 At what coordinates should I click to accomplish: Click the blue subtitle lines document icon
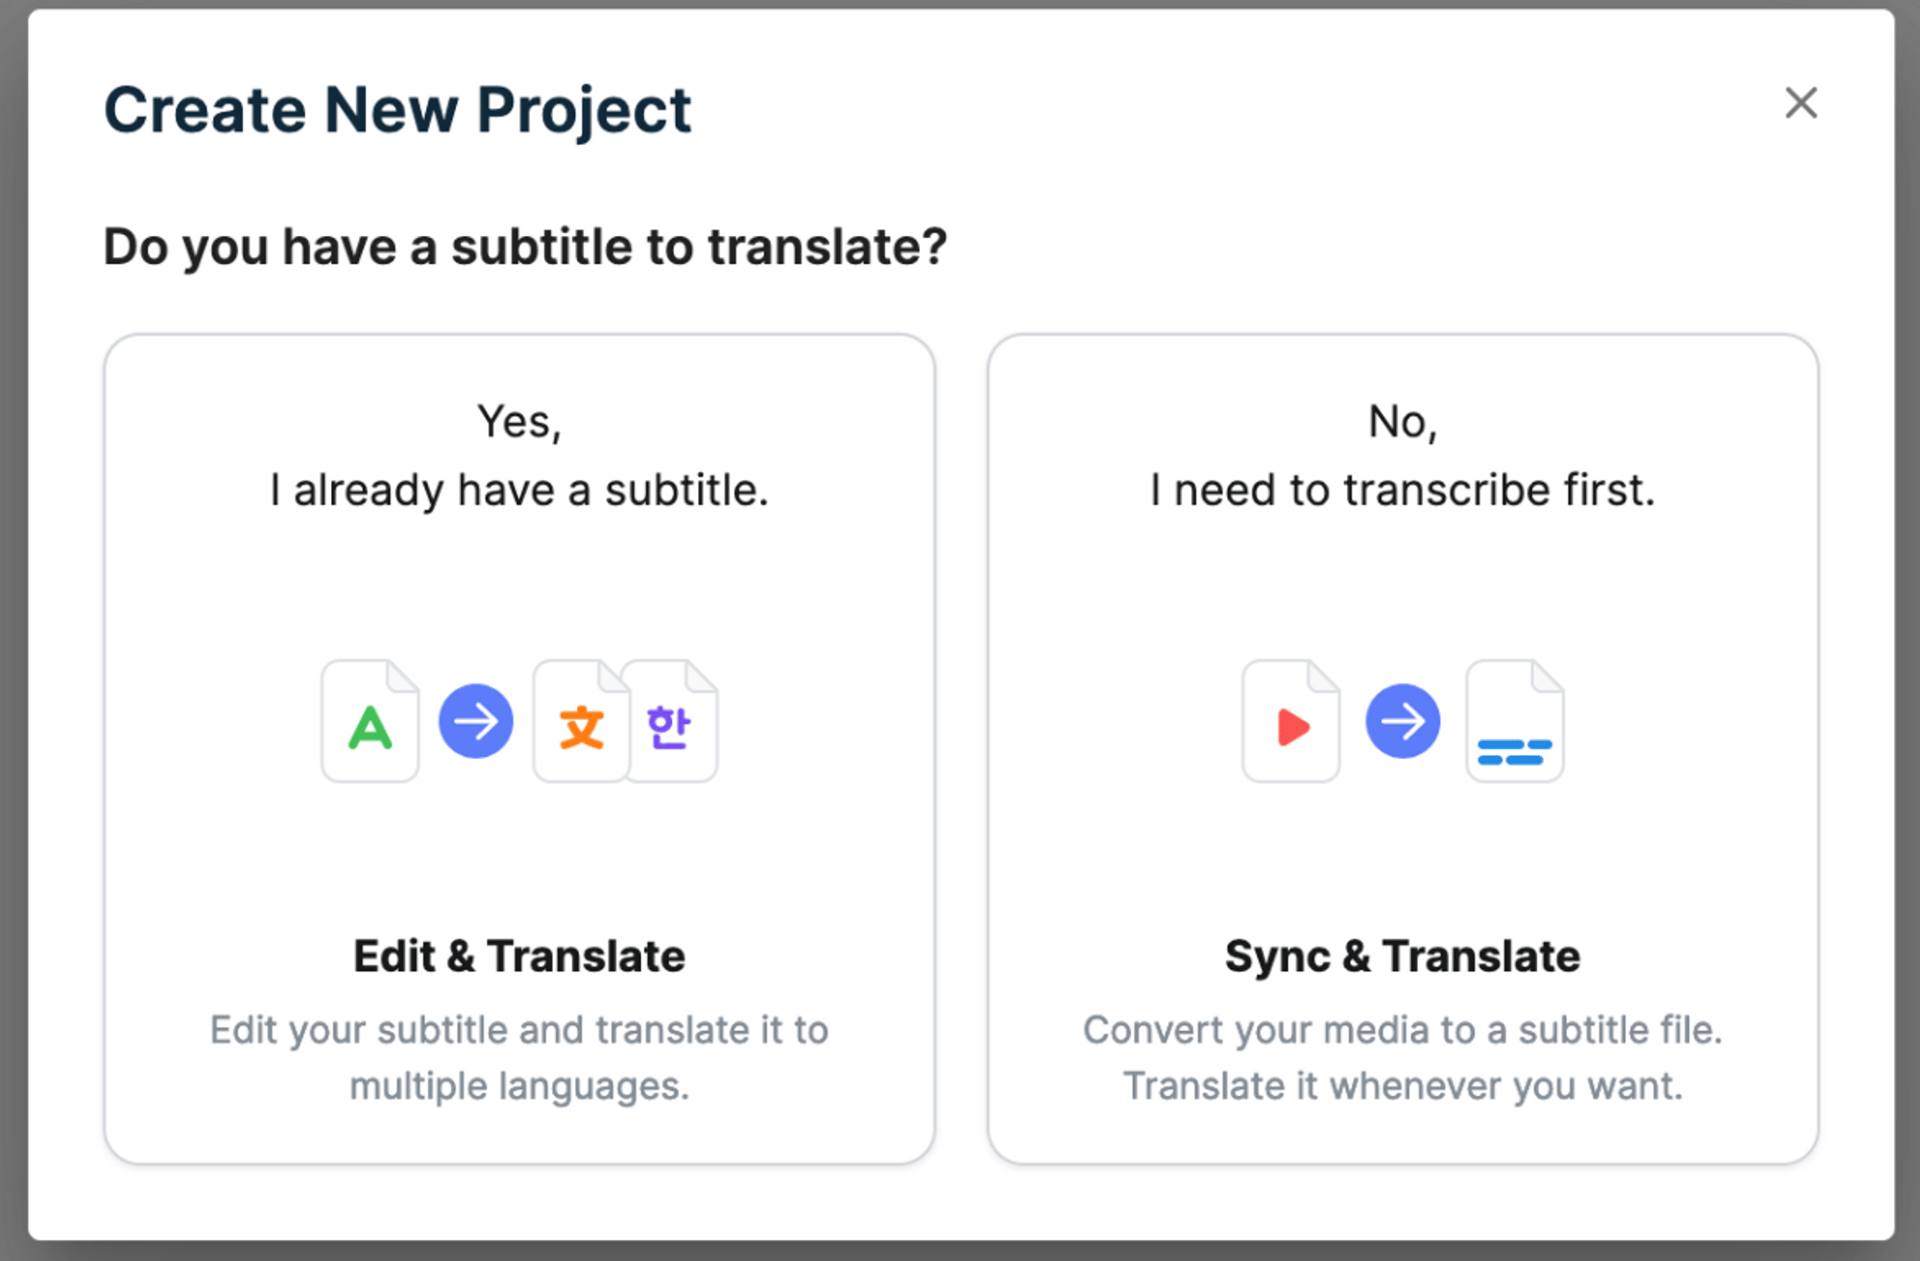(1515, 721)
